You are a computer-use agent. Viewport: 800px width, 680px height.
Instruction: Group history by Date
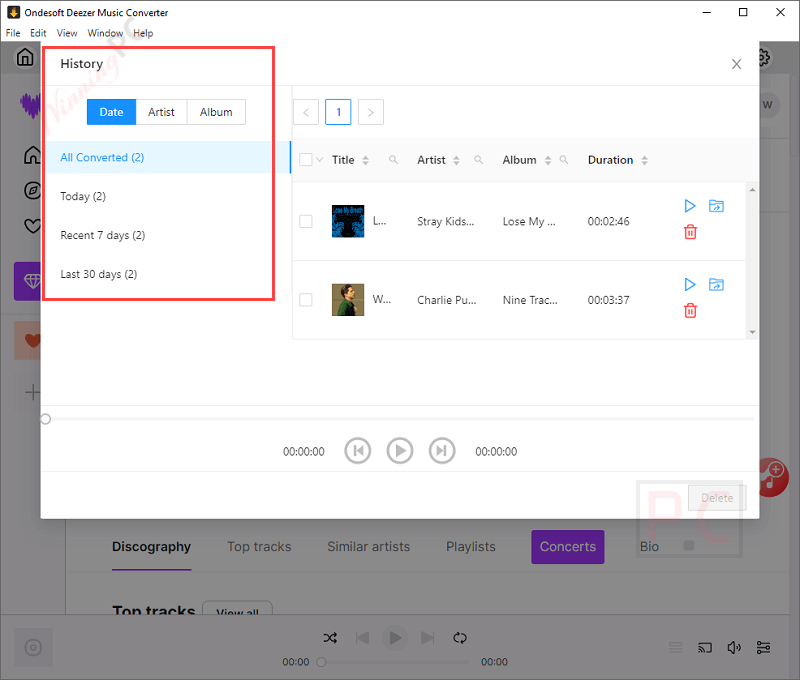111,112
